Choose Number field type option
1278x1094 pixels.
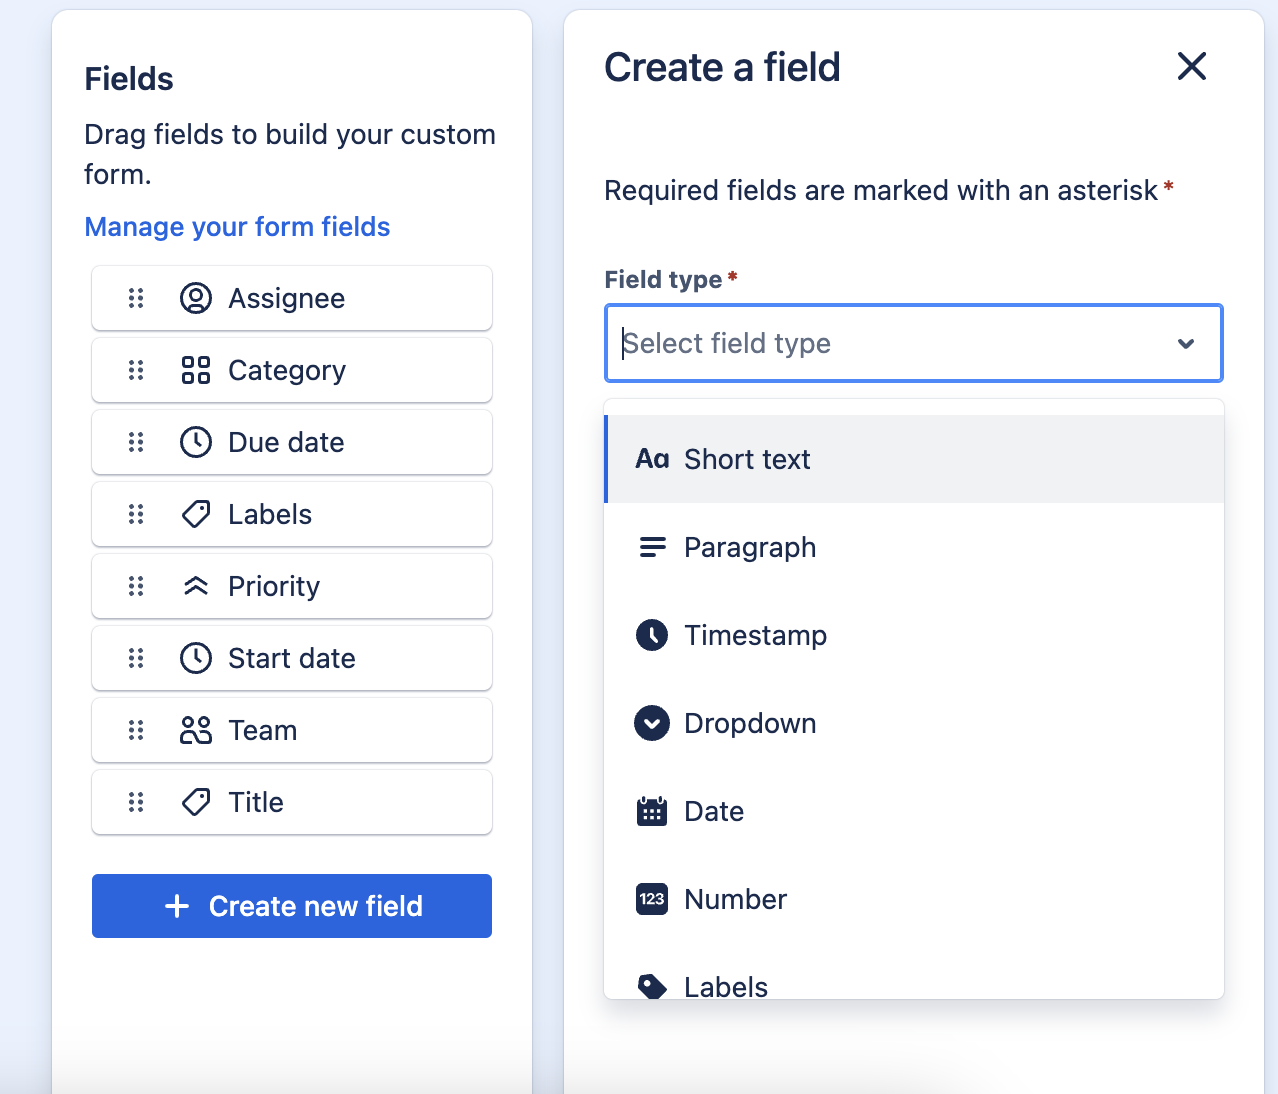coord(914,899)
